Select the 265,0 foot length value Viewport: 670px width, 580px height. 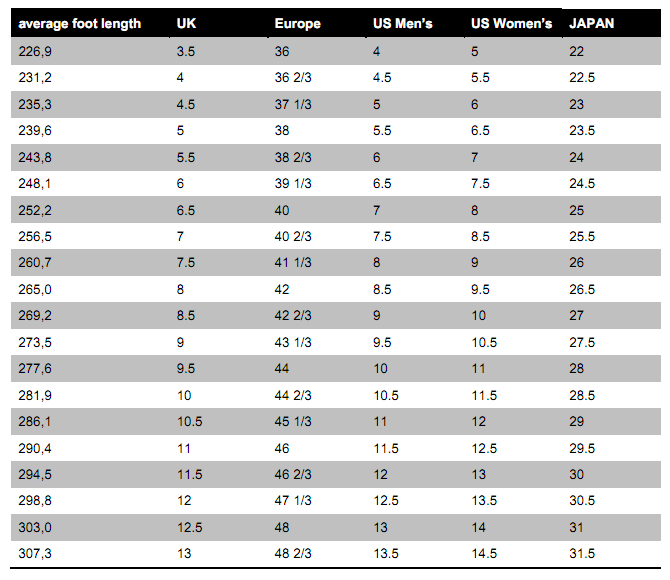coord(35,289)
